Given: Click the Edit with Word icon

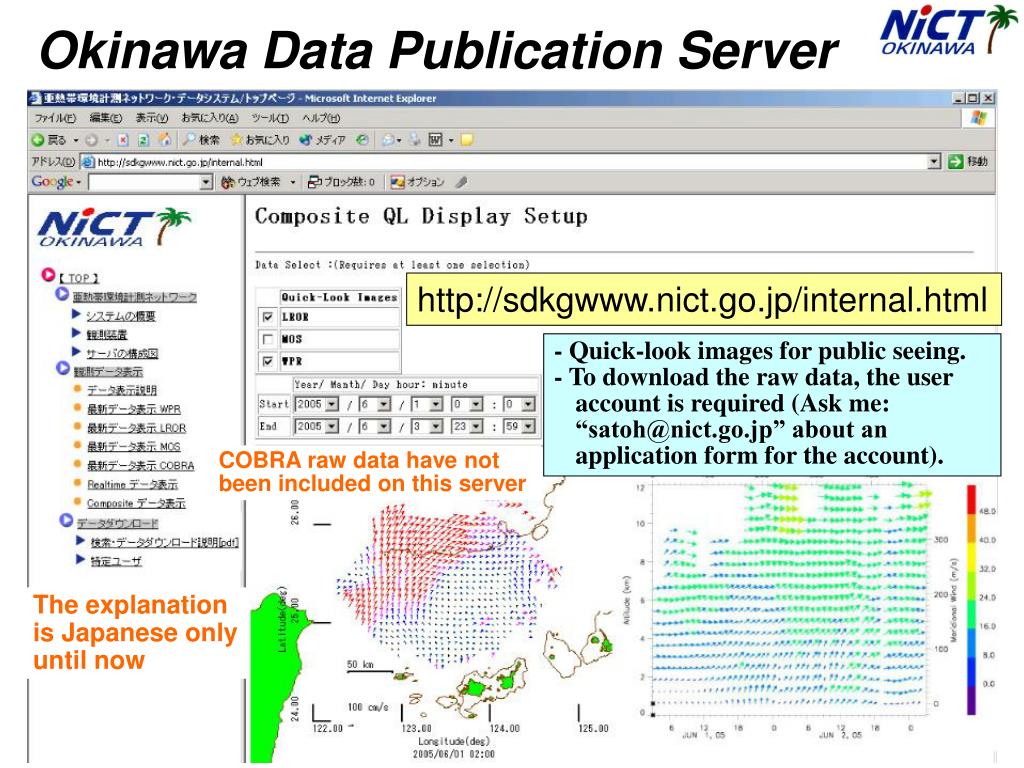Looking at the screenshot, I should [x=436, y=140].
